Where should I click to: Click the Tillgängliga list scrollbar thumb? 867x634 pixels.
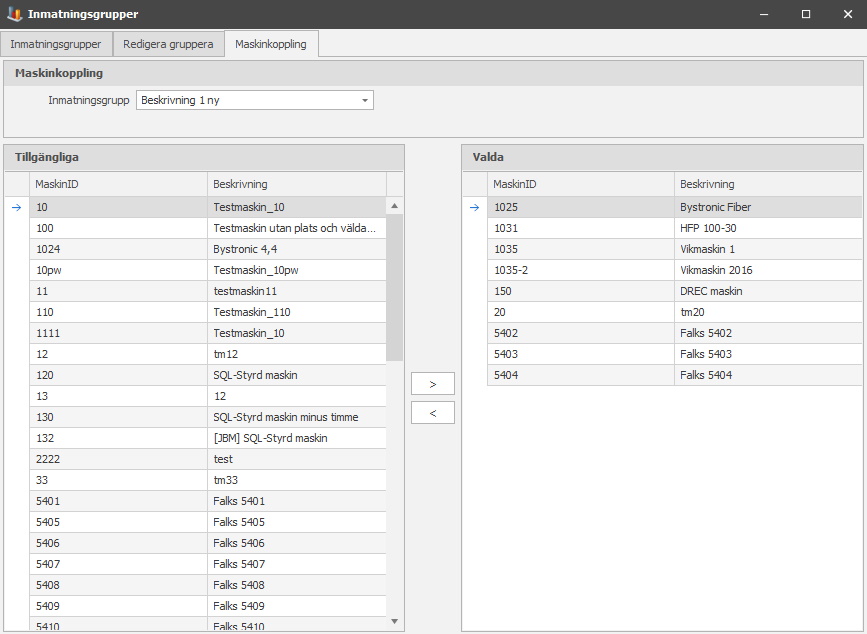[395, 288]
